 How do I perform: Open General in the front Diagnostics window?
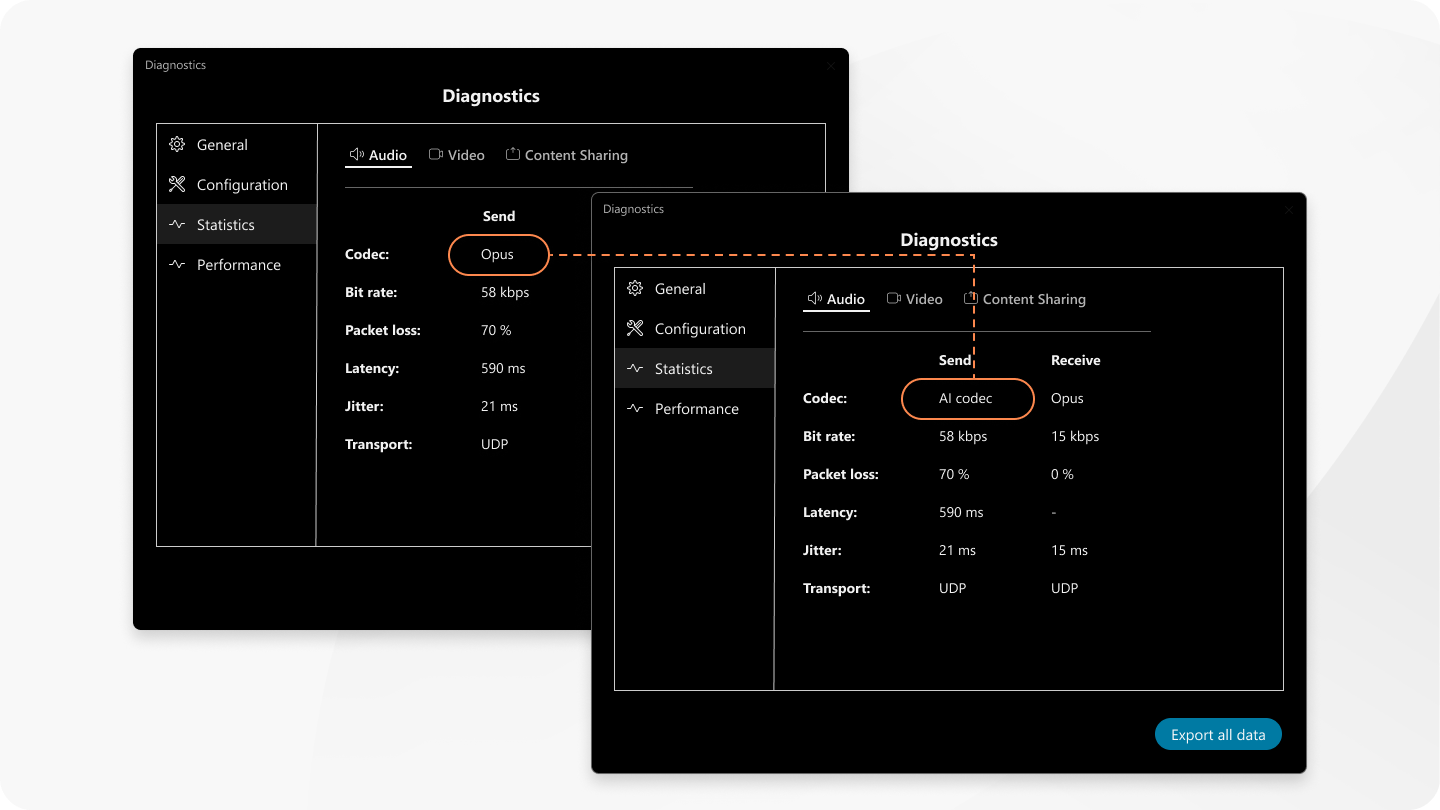click(694, 289)
